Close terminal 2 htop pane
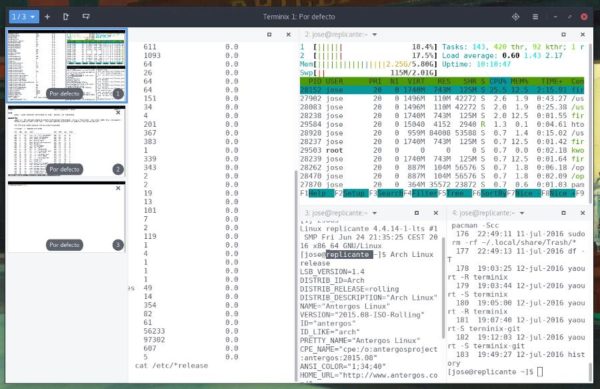This screenshot has height=389, width=600. click(583, 34)
